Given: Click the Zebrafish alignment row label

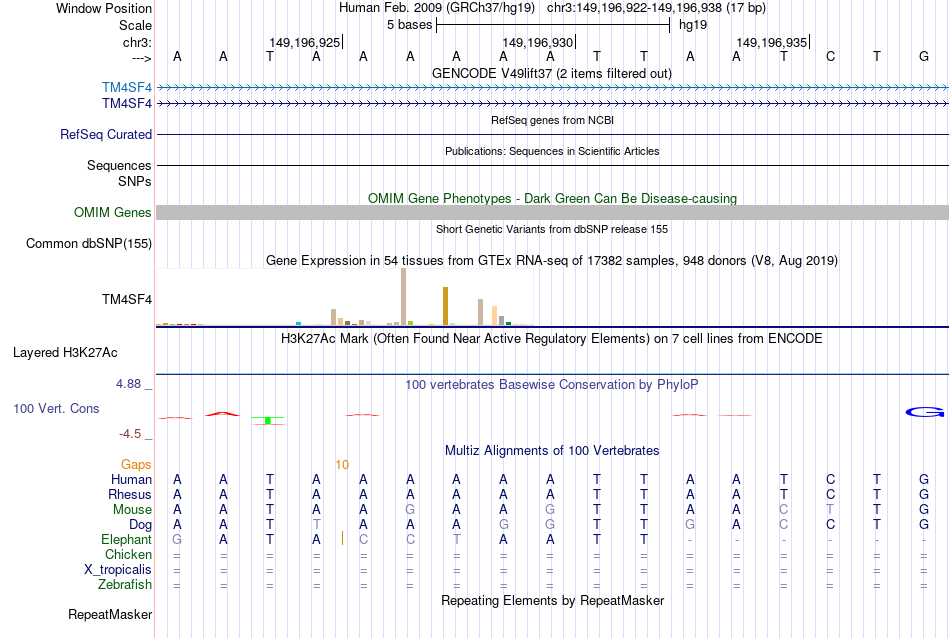Looking at the screenshot, I should click(x=125, y=585).
